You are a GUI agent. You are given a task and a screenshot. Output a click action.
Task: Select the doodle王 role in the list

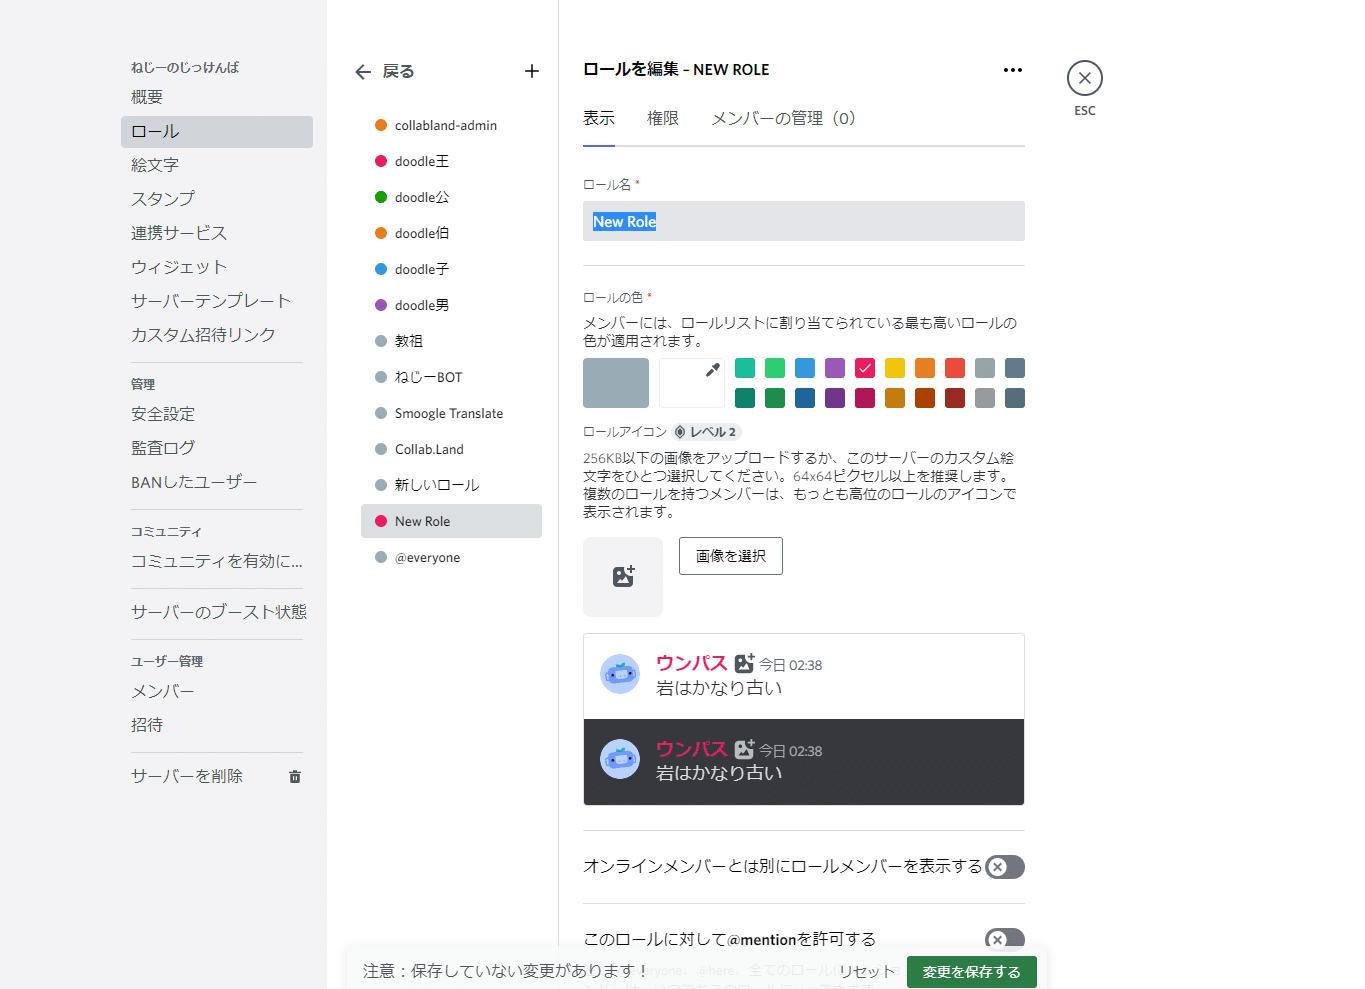coord(420,161)
